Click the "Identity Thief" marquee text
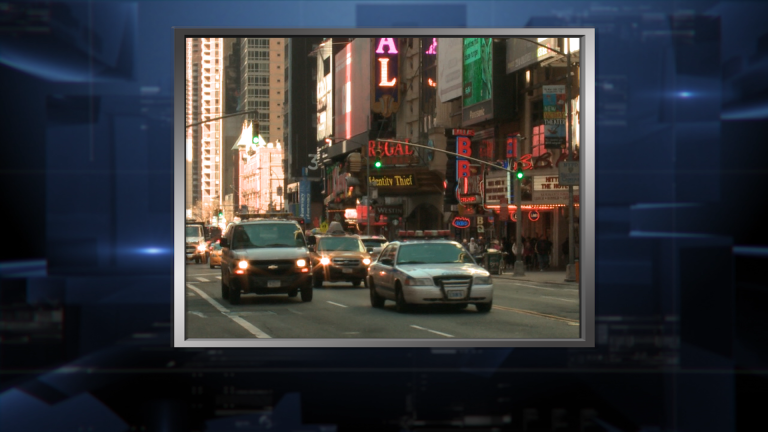This screenshot has height=432, width=768. [390, 181]
